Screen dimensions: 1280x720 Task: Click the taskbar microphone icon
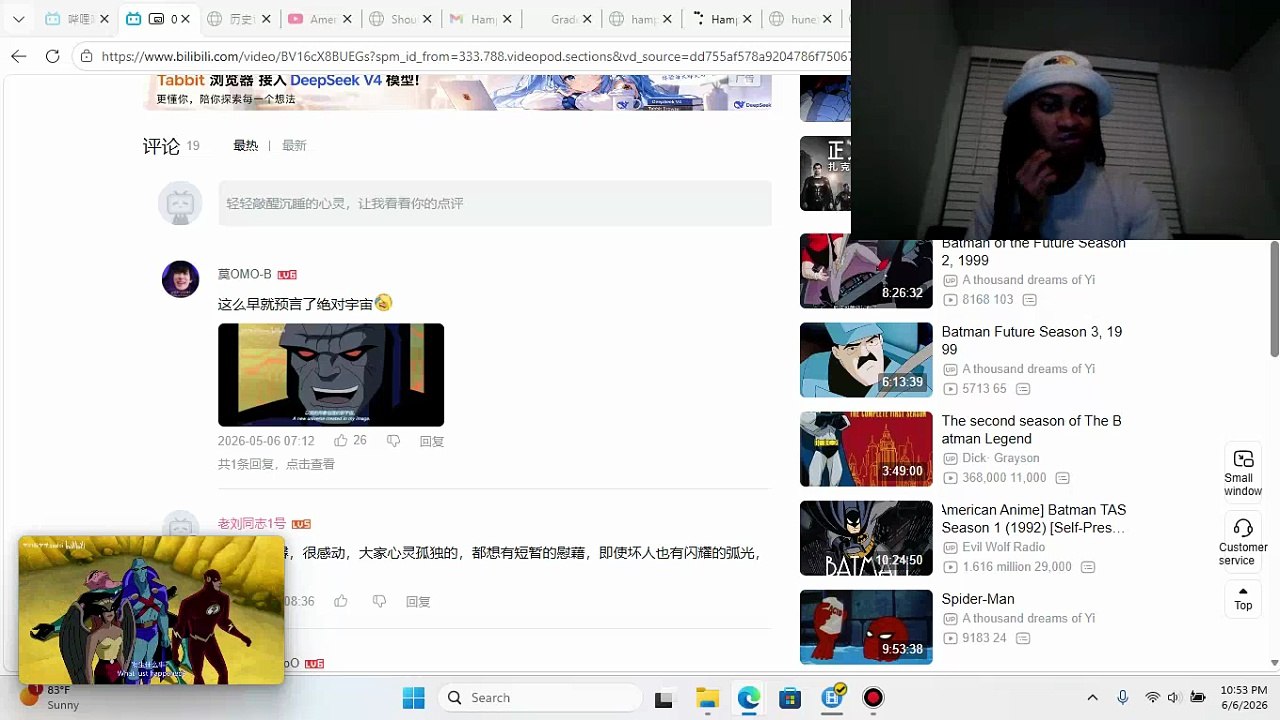(x=1122, y=698)
